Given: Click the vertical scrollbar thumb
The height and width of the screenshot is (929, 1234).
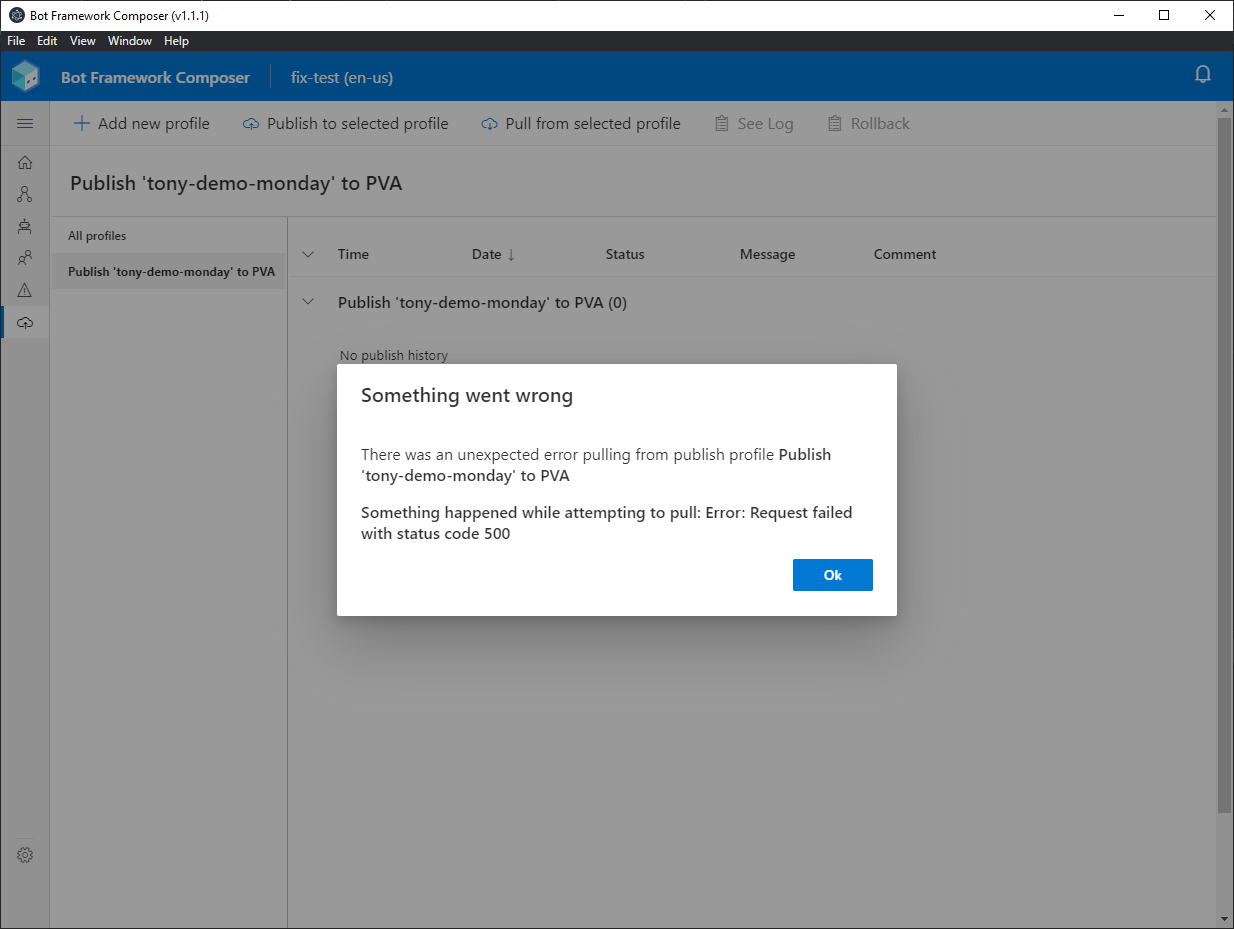Looking at the screenshot, I should (x=1225, y=463).
